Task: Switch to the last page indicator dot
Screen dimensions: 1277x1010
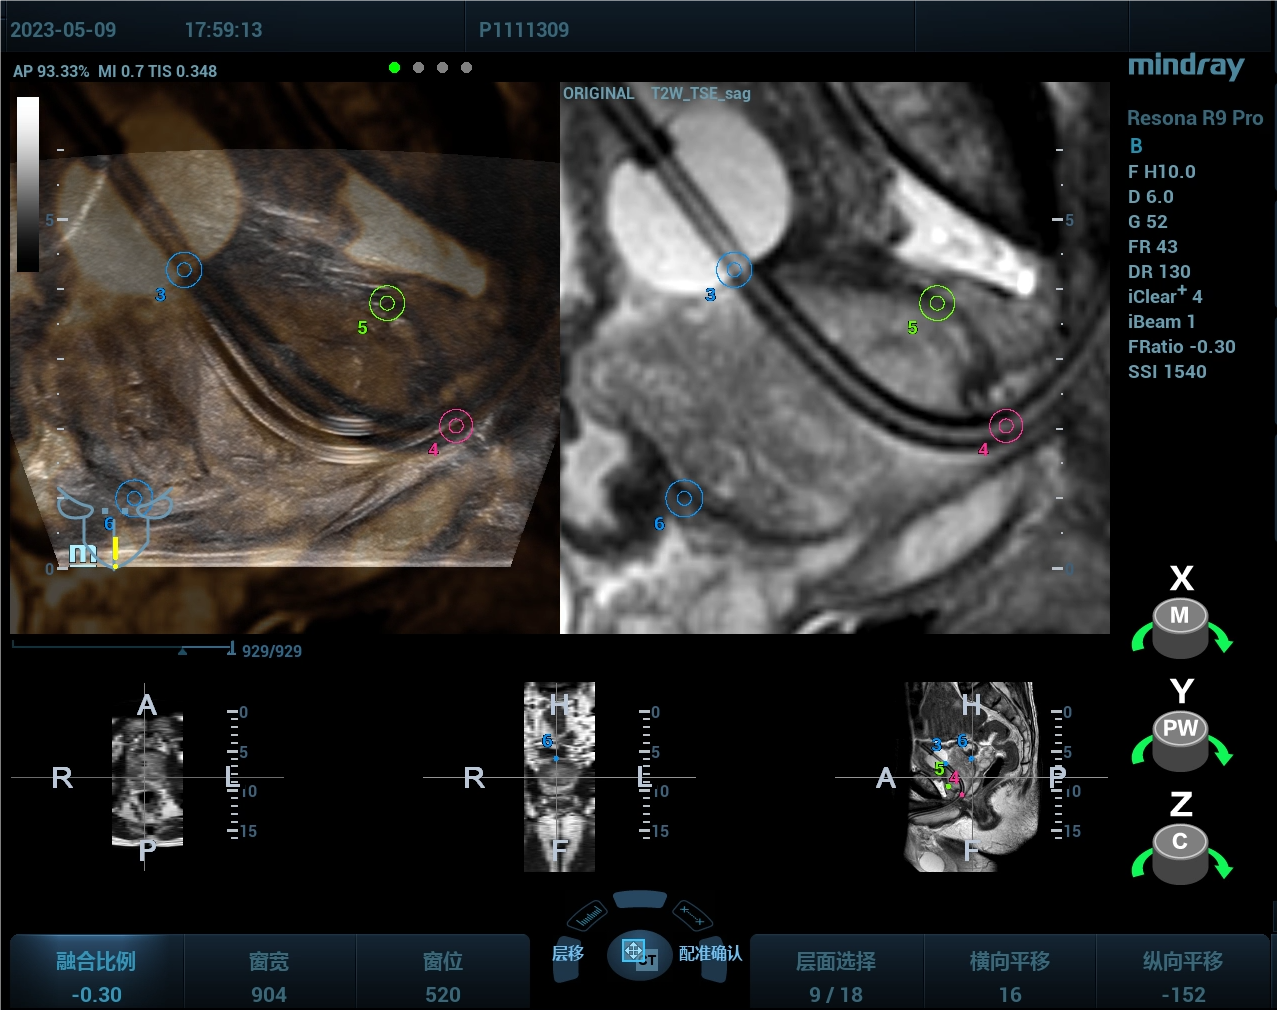Action: point(466,68)
